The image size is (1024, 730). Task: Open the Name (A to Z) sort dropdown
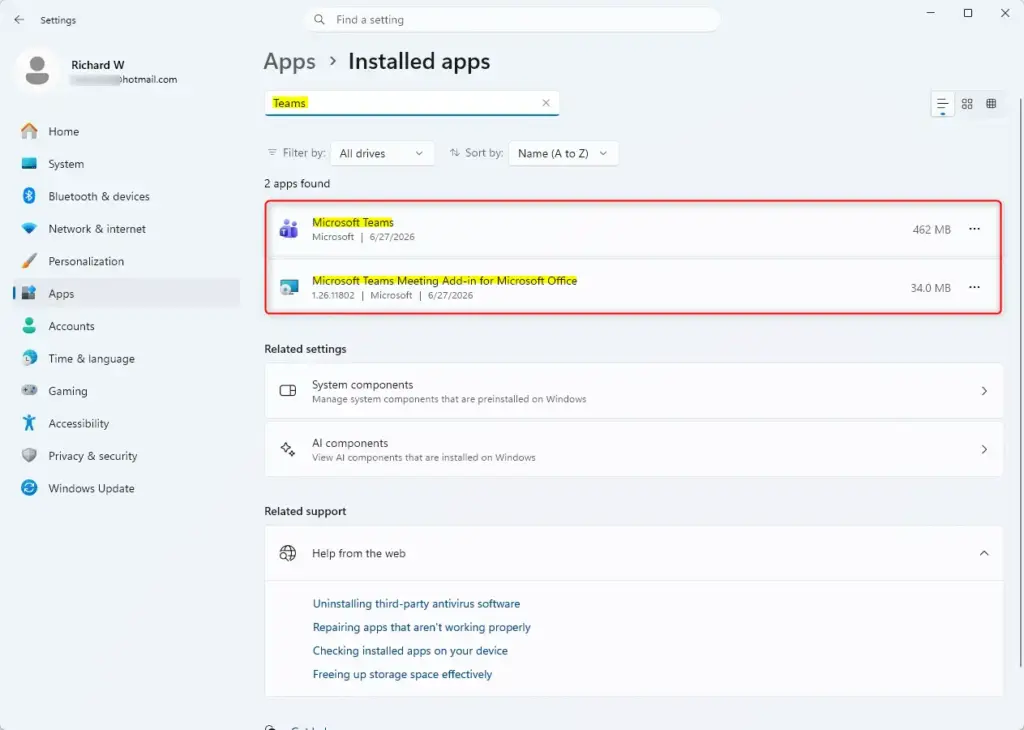pyautogui.click(x=563, y=153)
